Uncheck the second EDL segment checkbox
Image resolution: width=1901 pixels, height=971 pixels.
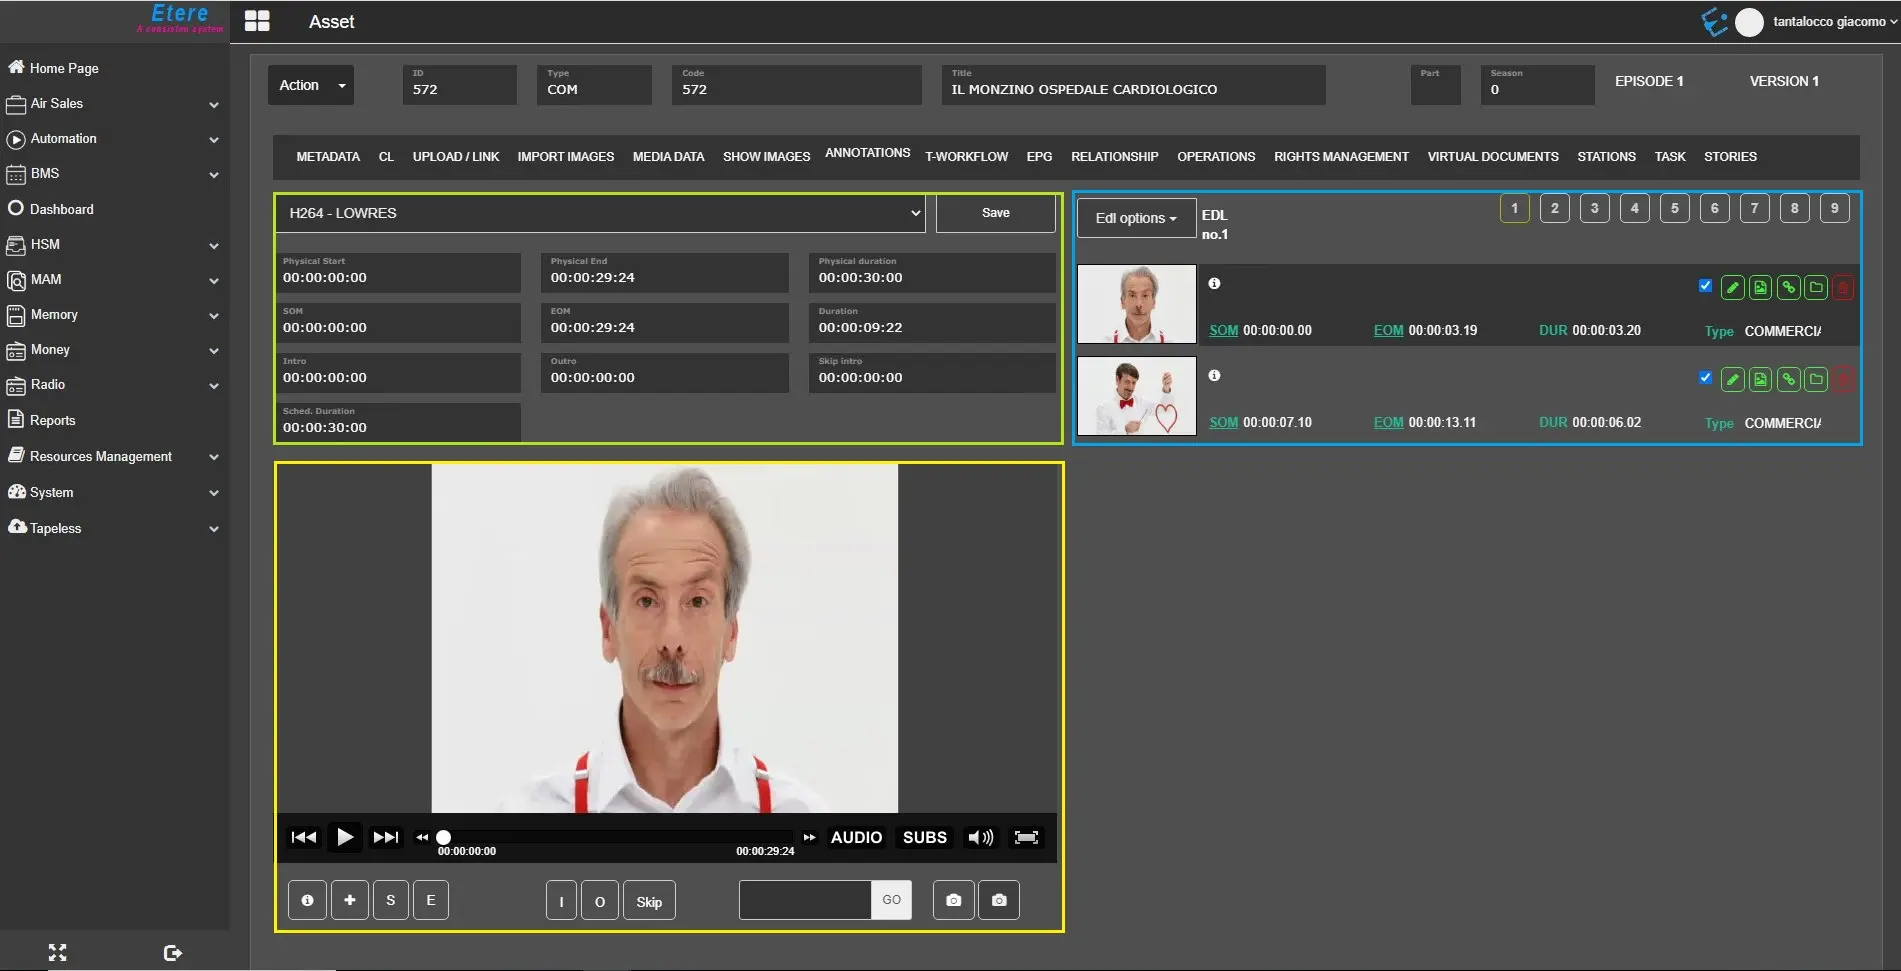(x=1705, y=378)
